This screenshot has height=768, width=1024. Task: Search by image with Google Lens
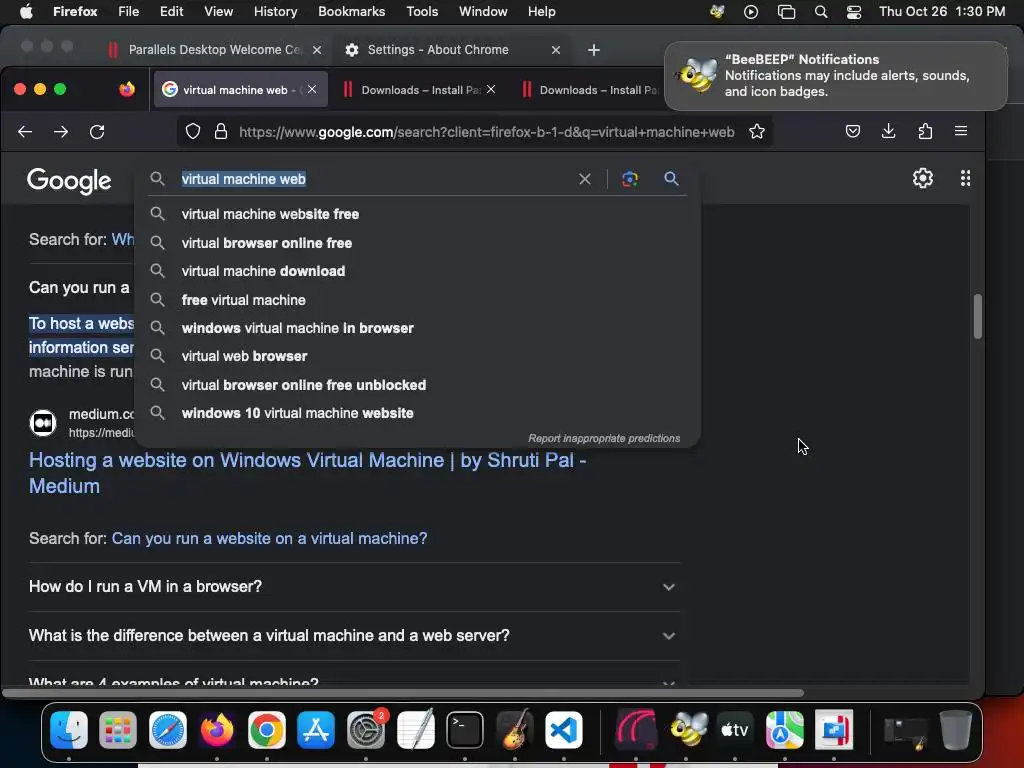[x=630, y=179]
